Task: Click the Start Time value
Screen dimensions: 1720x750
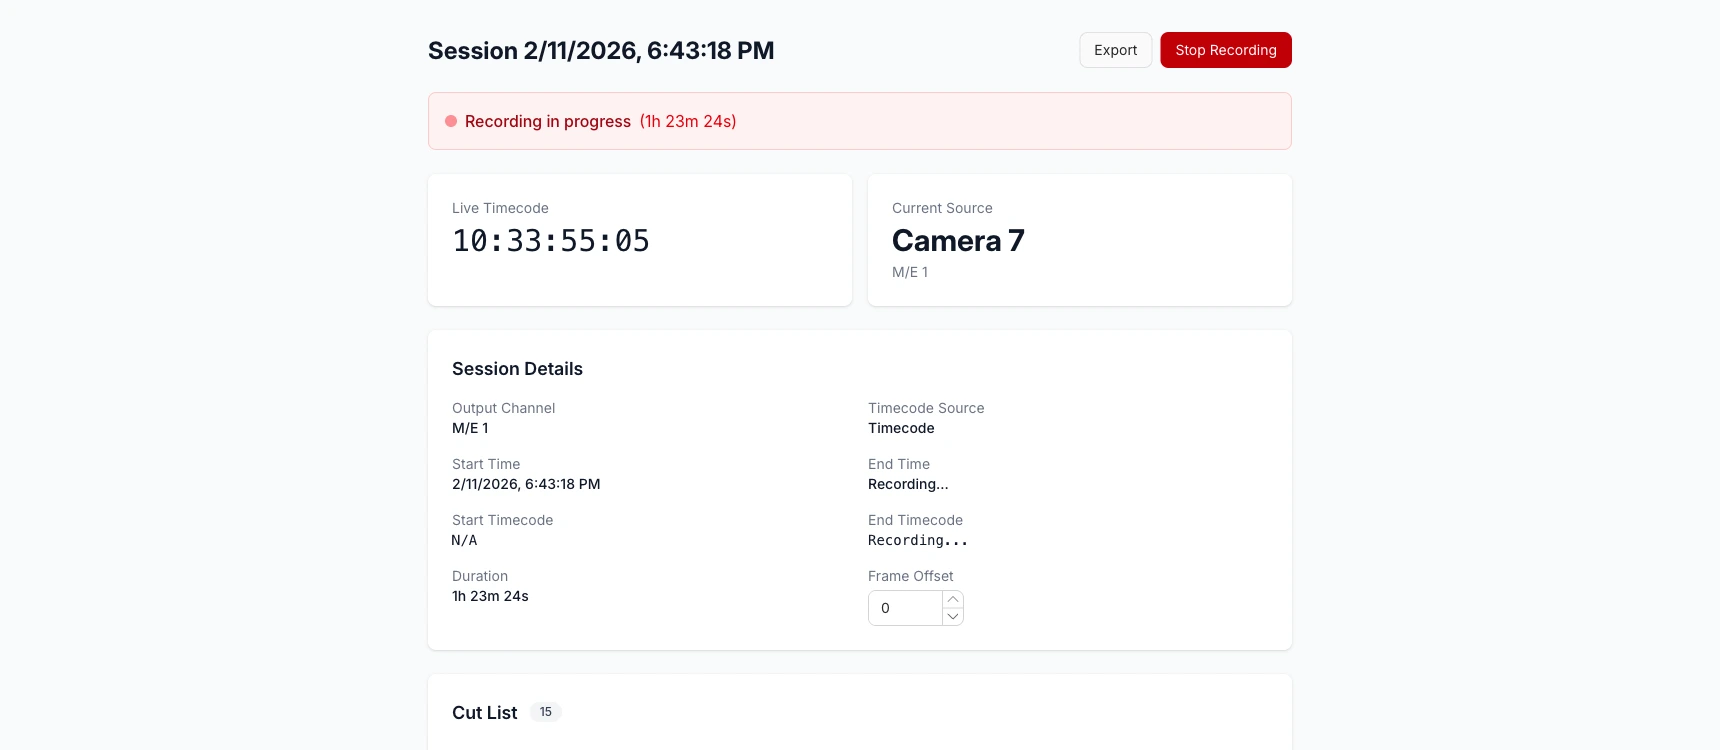Action: point(526,484)
